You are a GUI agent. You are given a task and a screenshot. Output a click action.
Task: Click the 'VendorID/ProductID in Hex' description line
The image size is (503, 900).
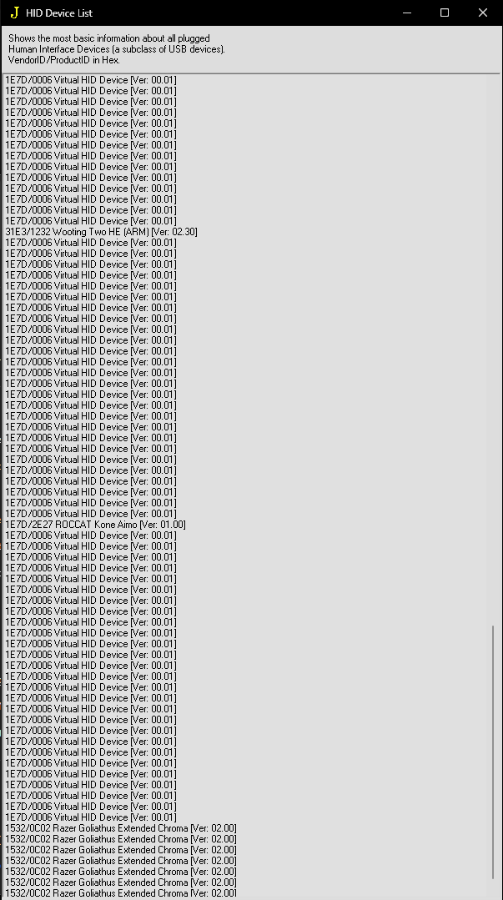(64, 60)
